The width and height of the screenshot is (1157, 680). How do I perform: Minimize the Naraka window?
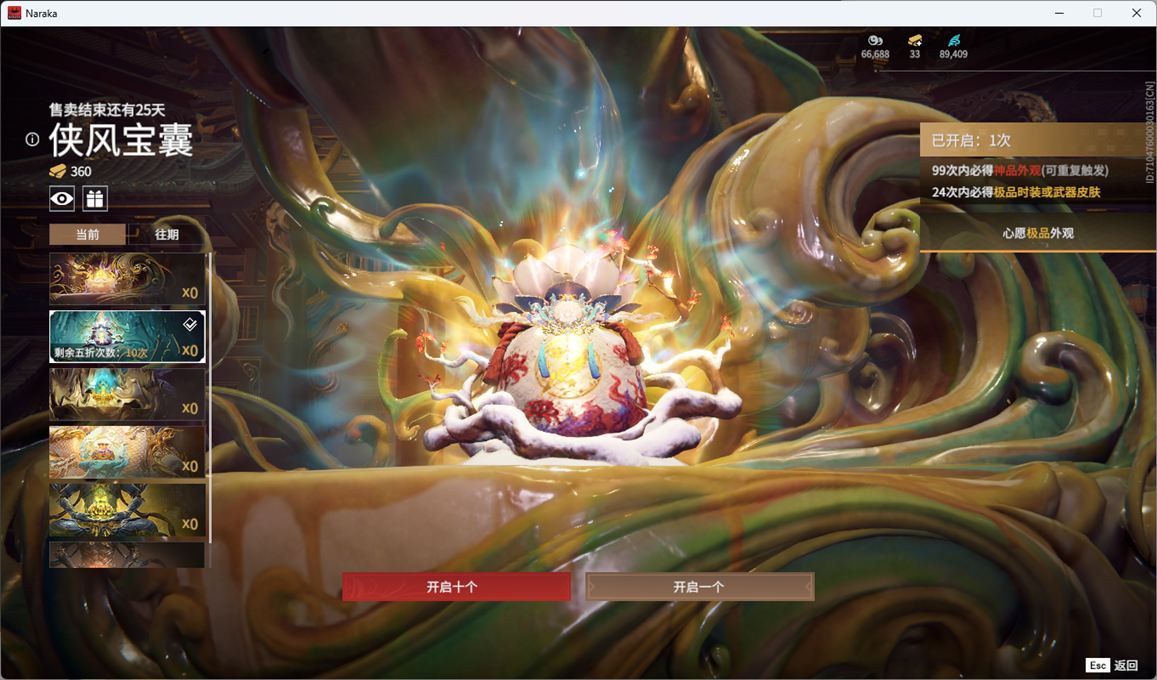coord(1060,13)
